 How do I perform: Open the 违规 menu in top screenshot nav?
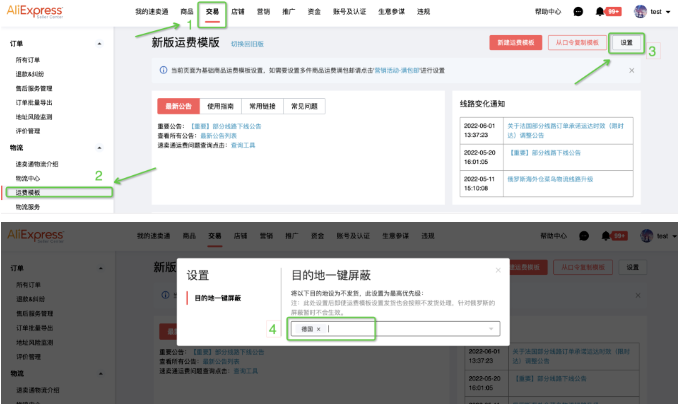click(424, 12)
